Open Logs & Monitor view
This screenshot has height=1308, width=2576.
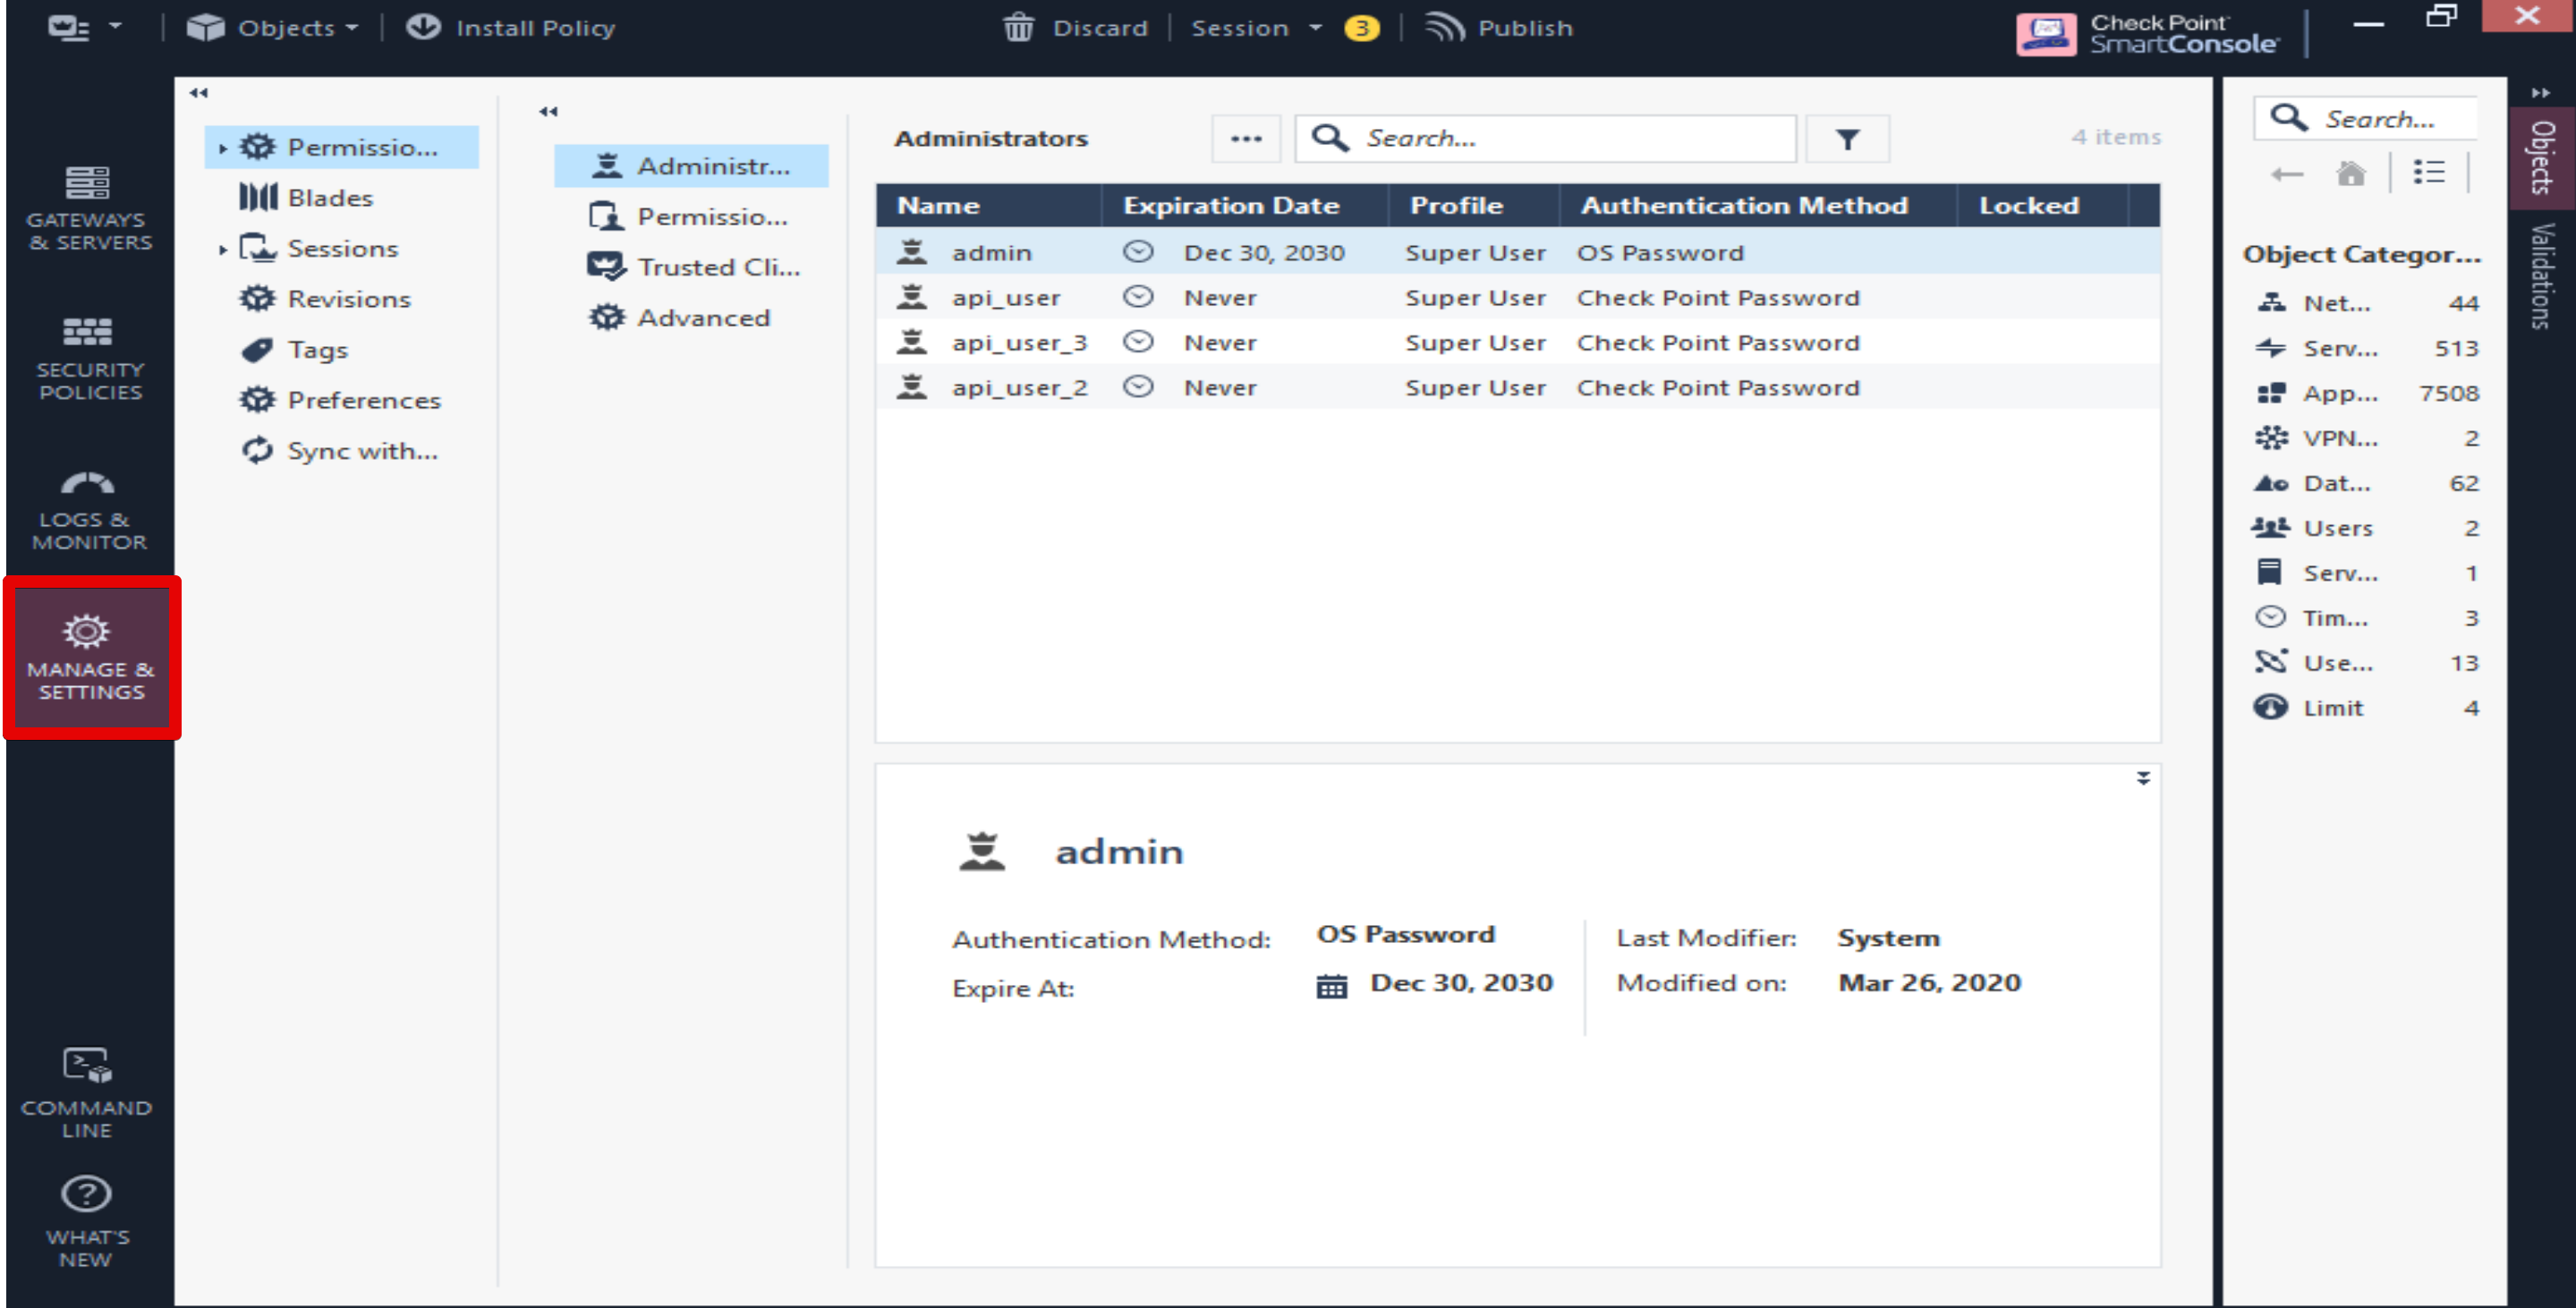[x=89, y=510]
